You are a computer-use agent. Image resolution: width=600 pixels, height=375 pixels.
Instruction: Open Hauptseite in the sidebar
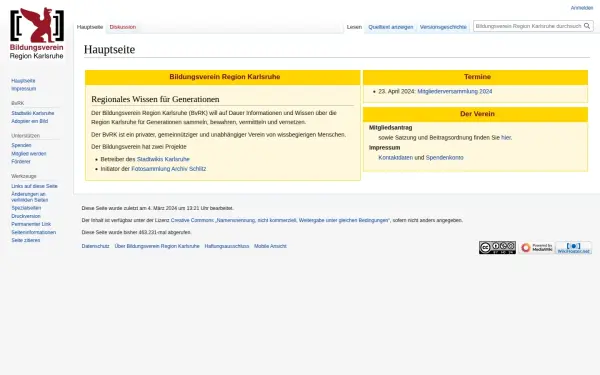(x=23, y=81)
